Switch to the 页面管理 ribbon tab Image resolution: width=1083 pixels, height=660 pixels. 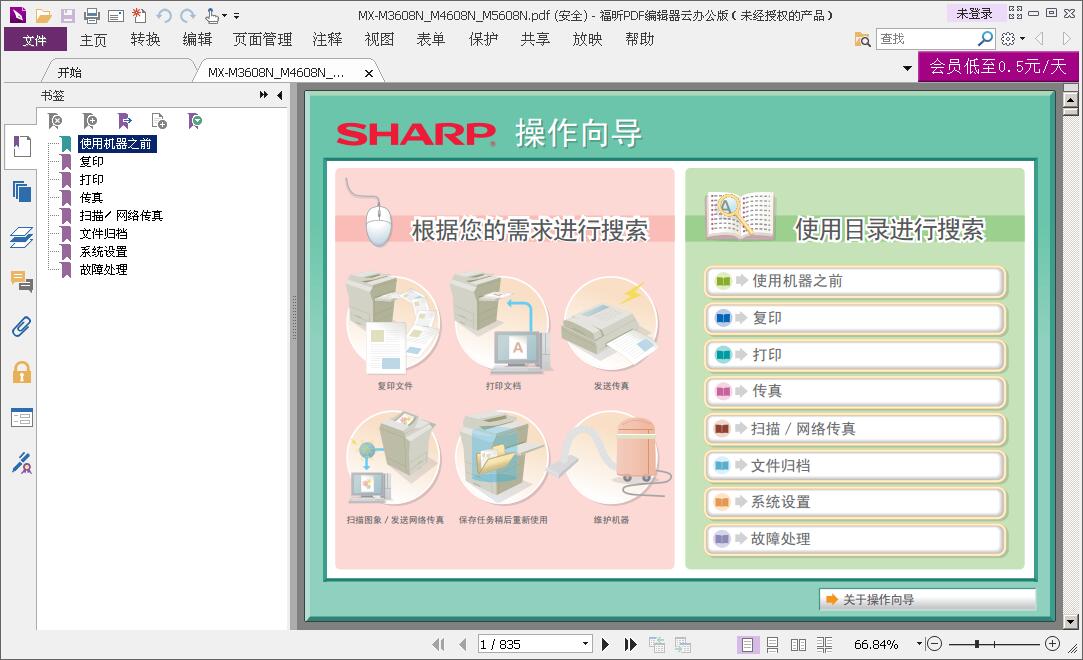[262, 39]
